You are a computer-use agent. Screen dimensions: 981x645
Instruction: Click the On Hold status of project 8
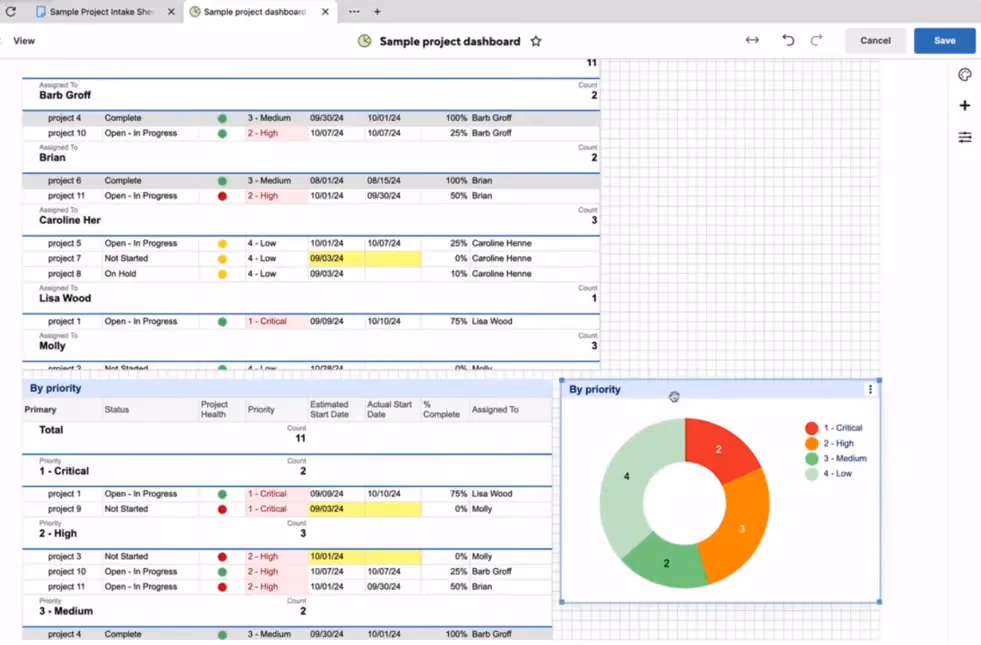click(120, 274)
